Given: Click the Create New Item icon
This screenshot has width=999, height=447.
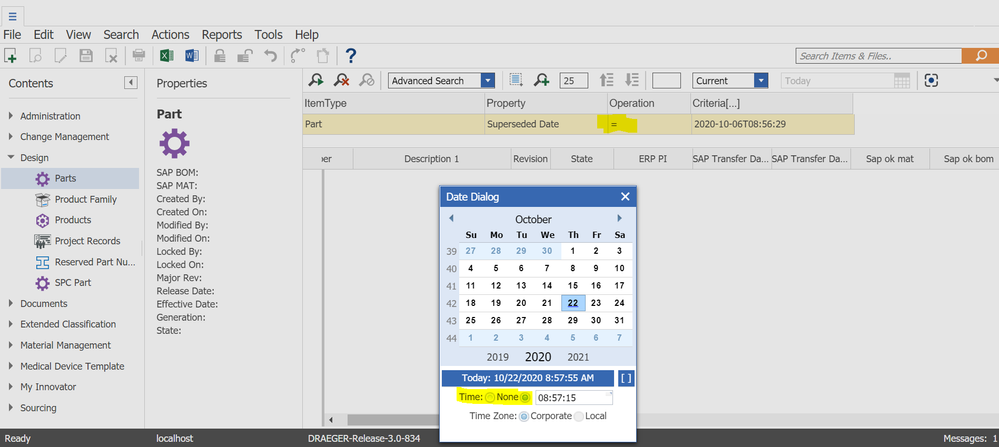Looking at the screenshot, I should (x=10, y=56).
